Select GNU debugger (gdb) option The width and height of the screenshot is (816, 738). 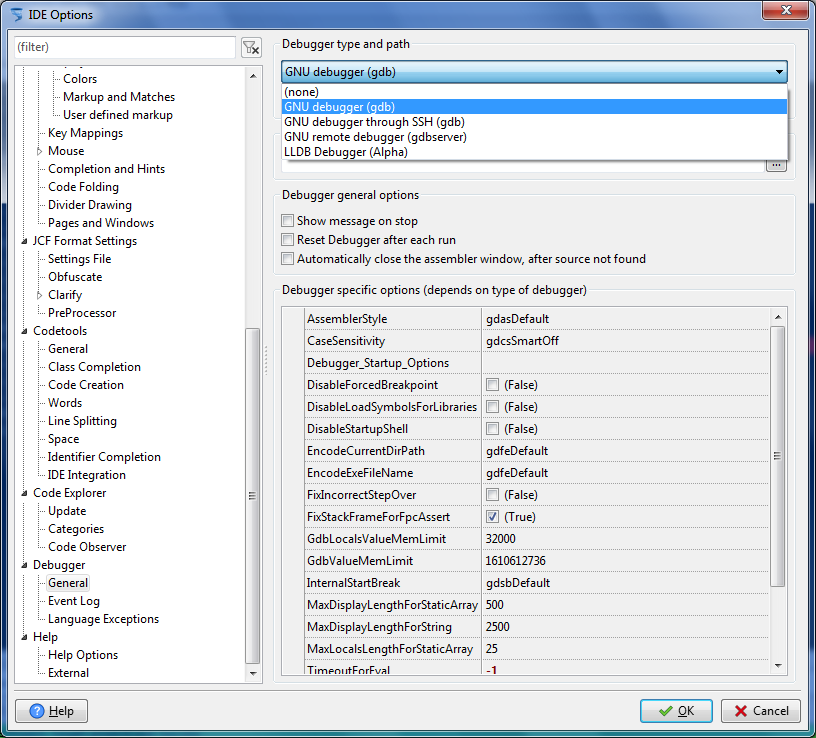(534, 107)
